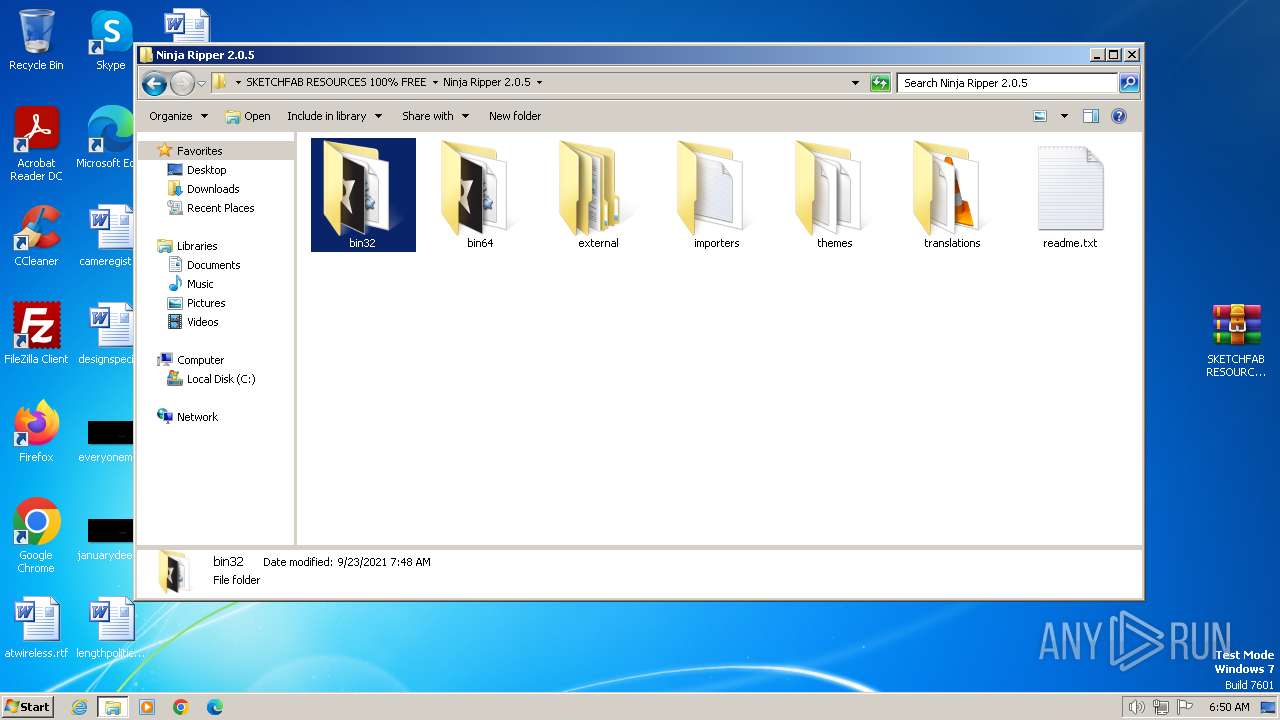The image size is (1280, 720).
Task: Launch FileZilla Client from the desktop
Action: pyautogui.click(x=36, y=334)
